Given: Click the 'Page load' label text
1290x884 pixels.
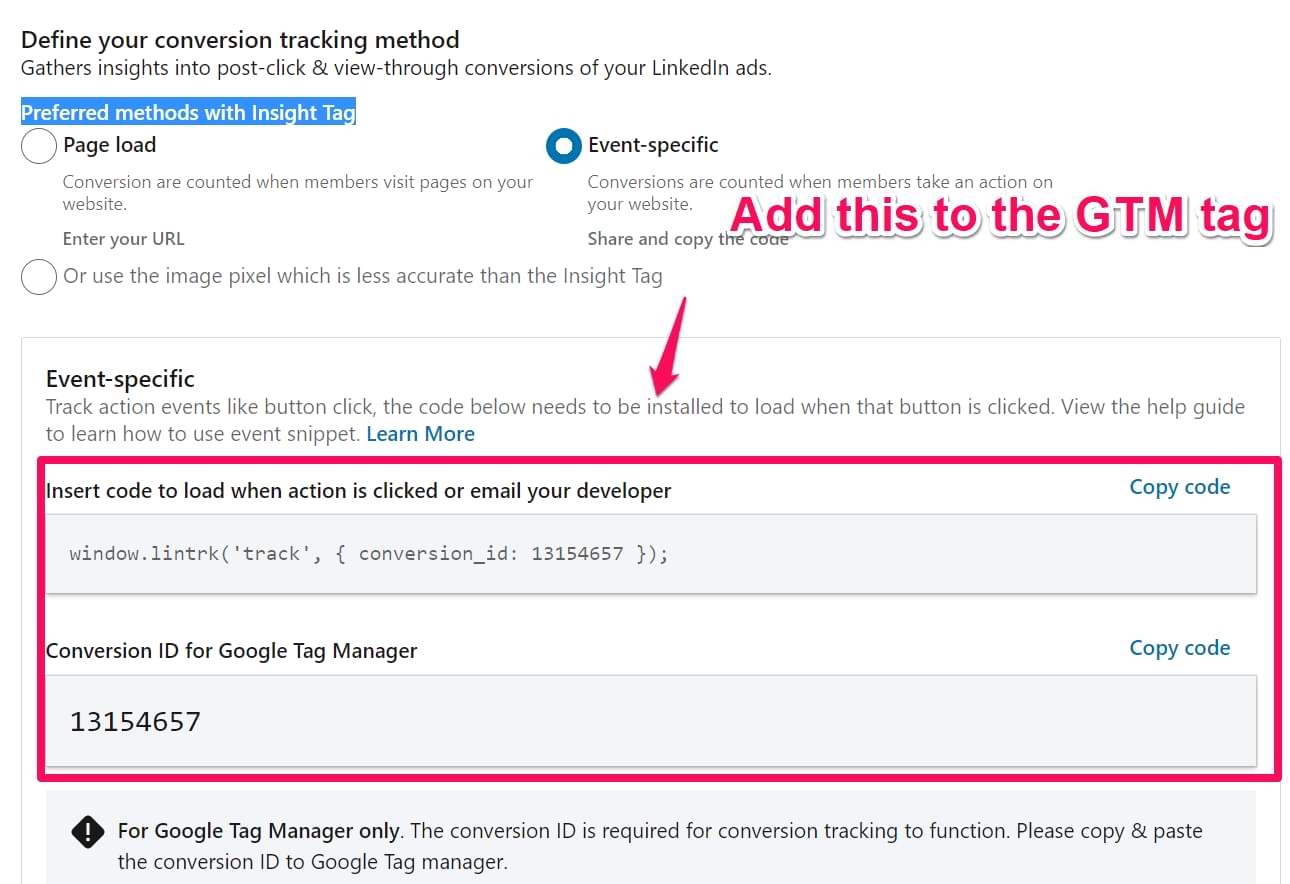Looking at the screenshot, I should (x=109, y=145).
